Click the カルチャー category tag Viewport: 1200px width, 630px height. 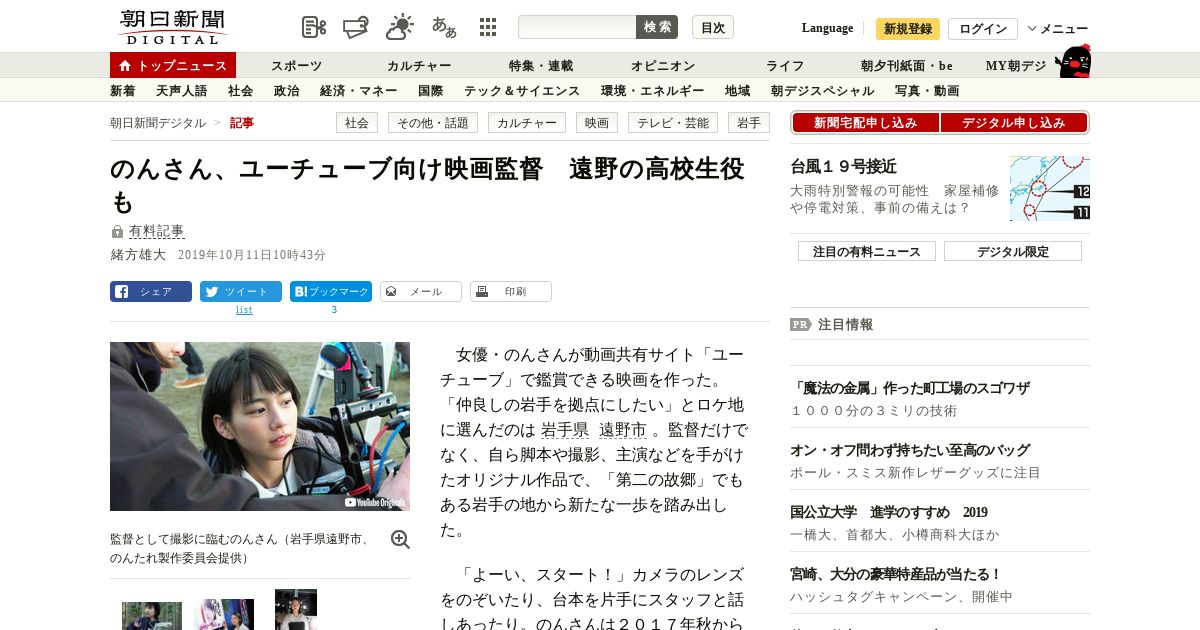[527, 123]
